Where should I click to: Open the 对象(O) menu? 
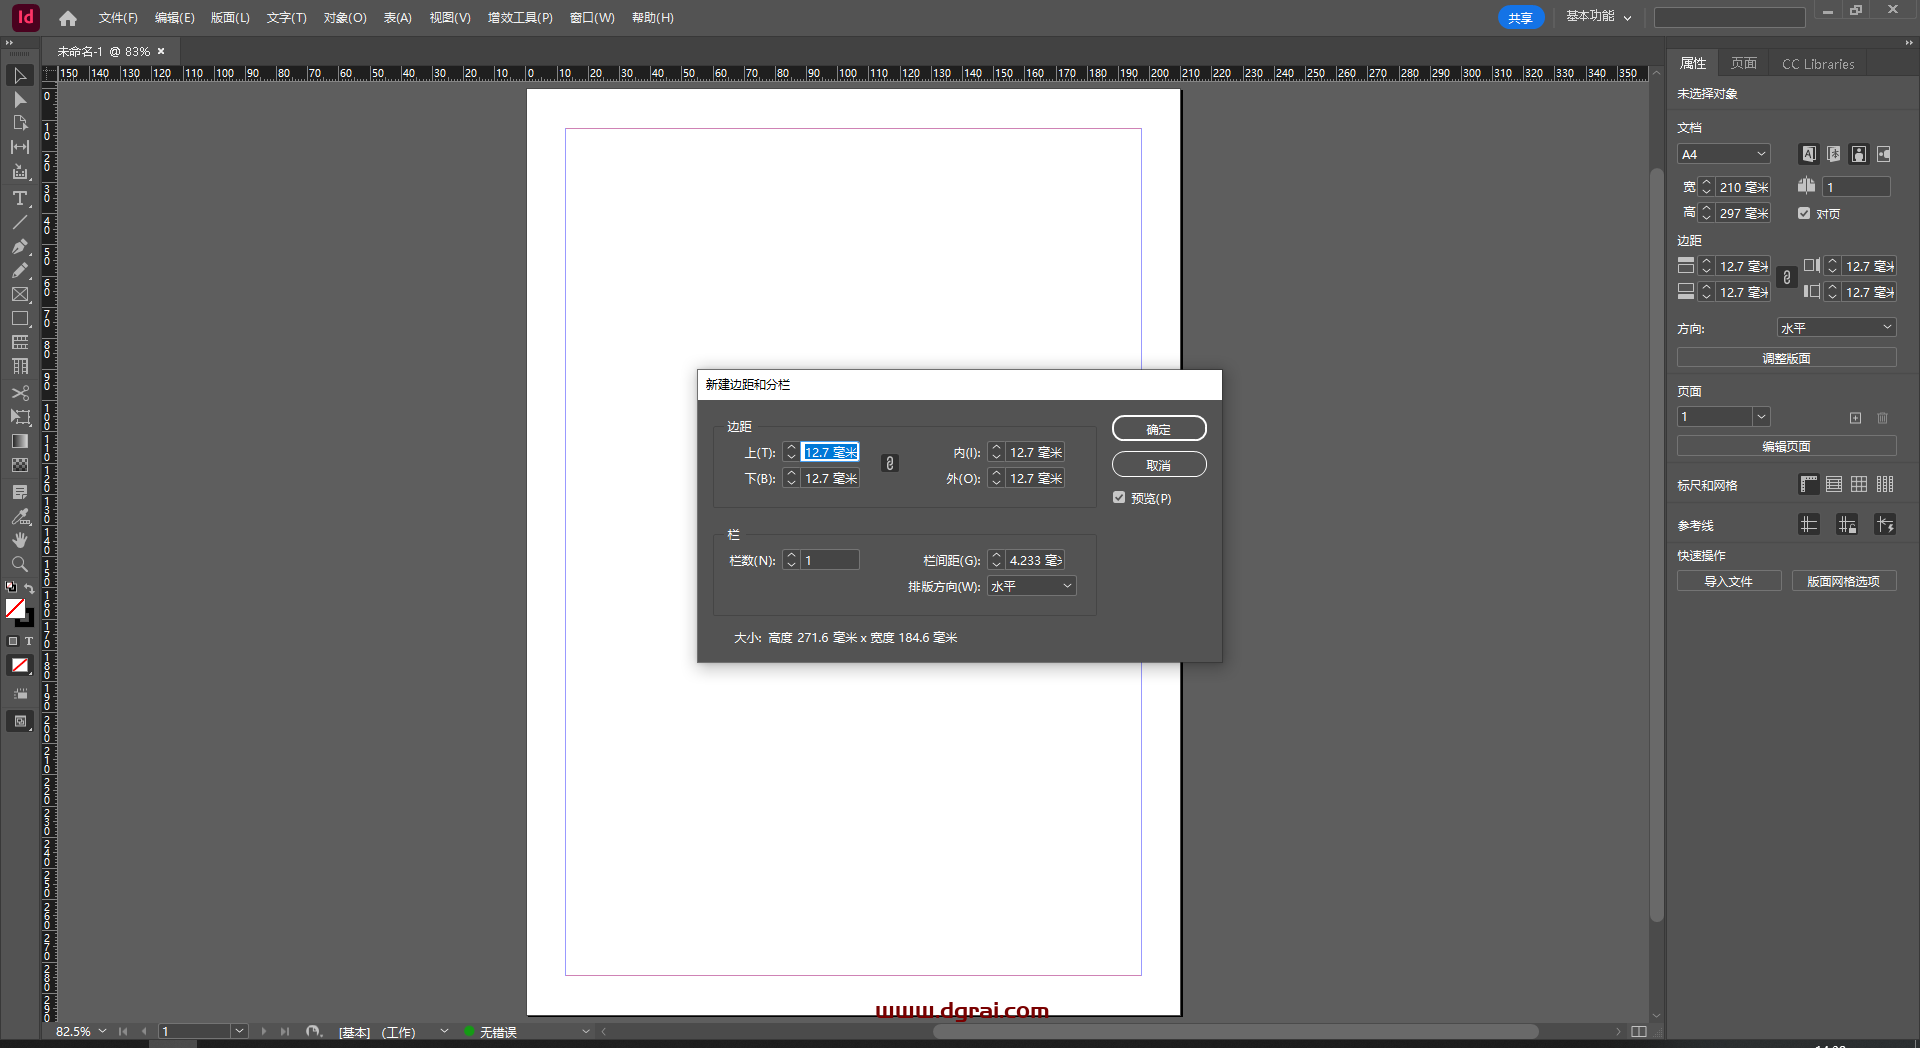coord(345,18)
